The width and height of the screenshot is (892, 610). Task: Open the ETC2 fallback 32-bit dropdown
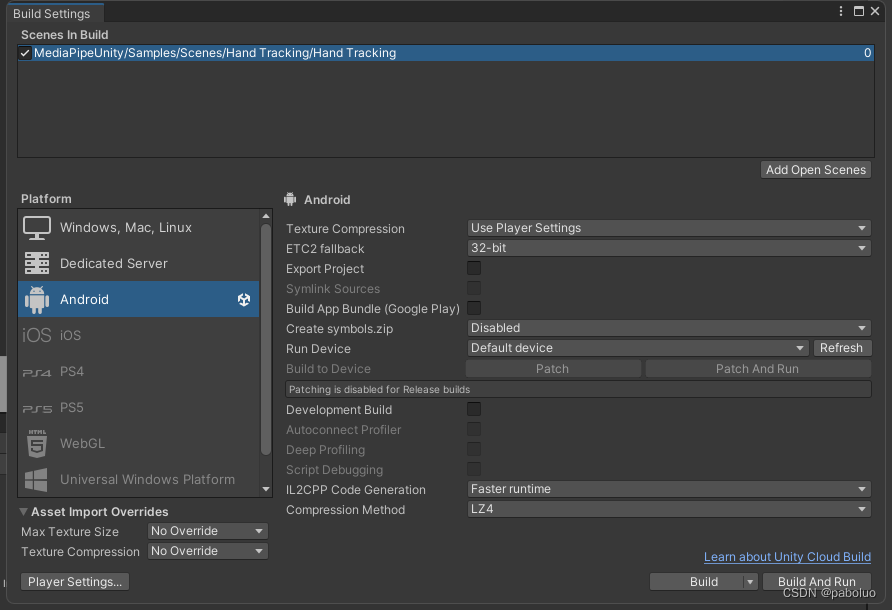[x=669, y=248]
